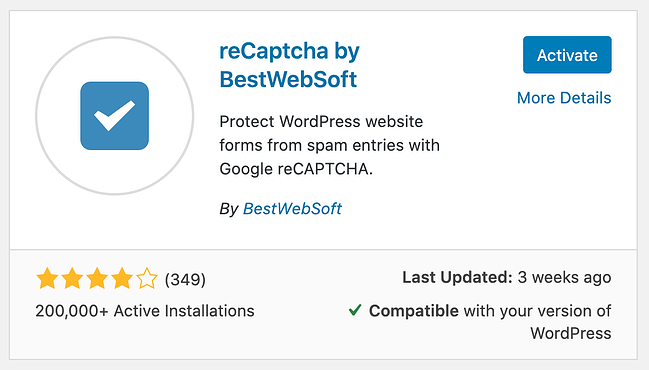This screenshot has height=370, width=649.
Task: Click the green Compatible checkmark icon
Action: (355, 310)
